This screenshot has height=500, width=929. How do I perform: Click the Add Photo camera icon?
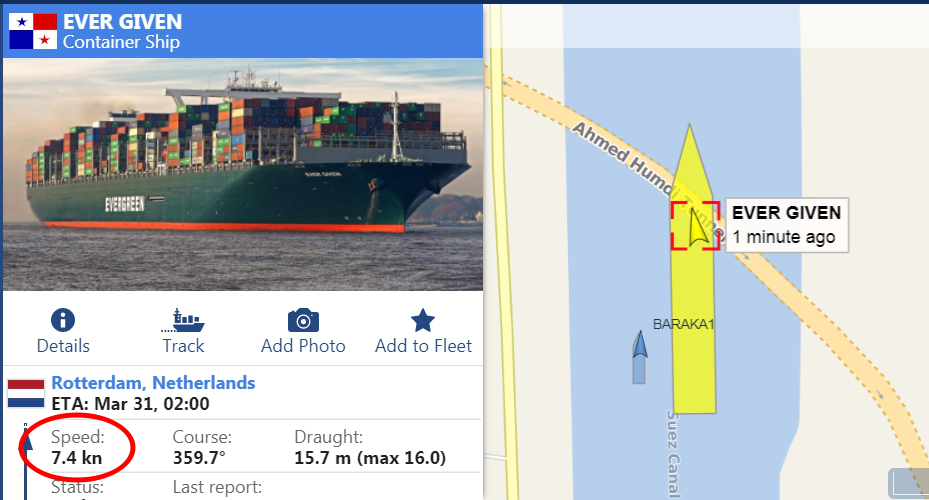coord(303,320)
